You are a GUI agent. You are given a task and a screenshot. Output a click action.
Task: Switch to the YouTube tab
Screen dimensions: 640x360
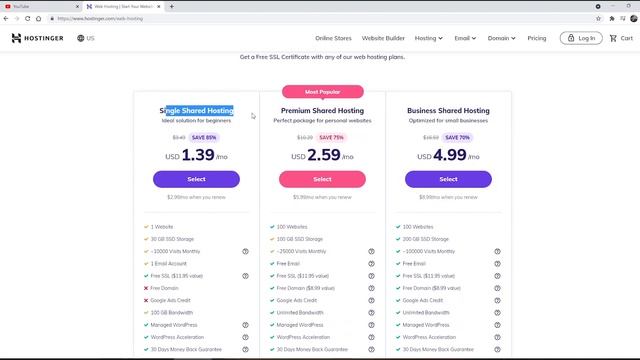41,7
